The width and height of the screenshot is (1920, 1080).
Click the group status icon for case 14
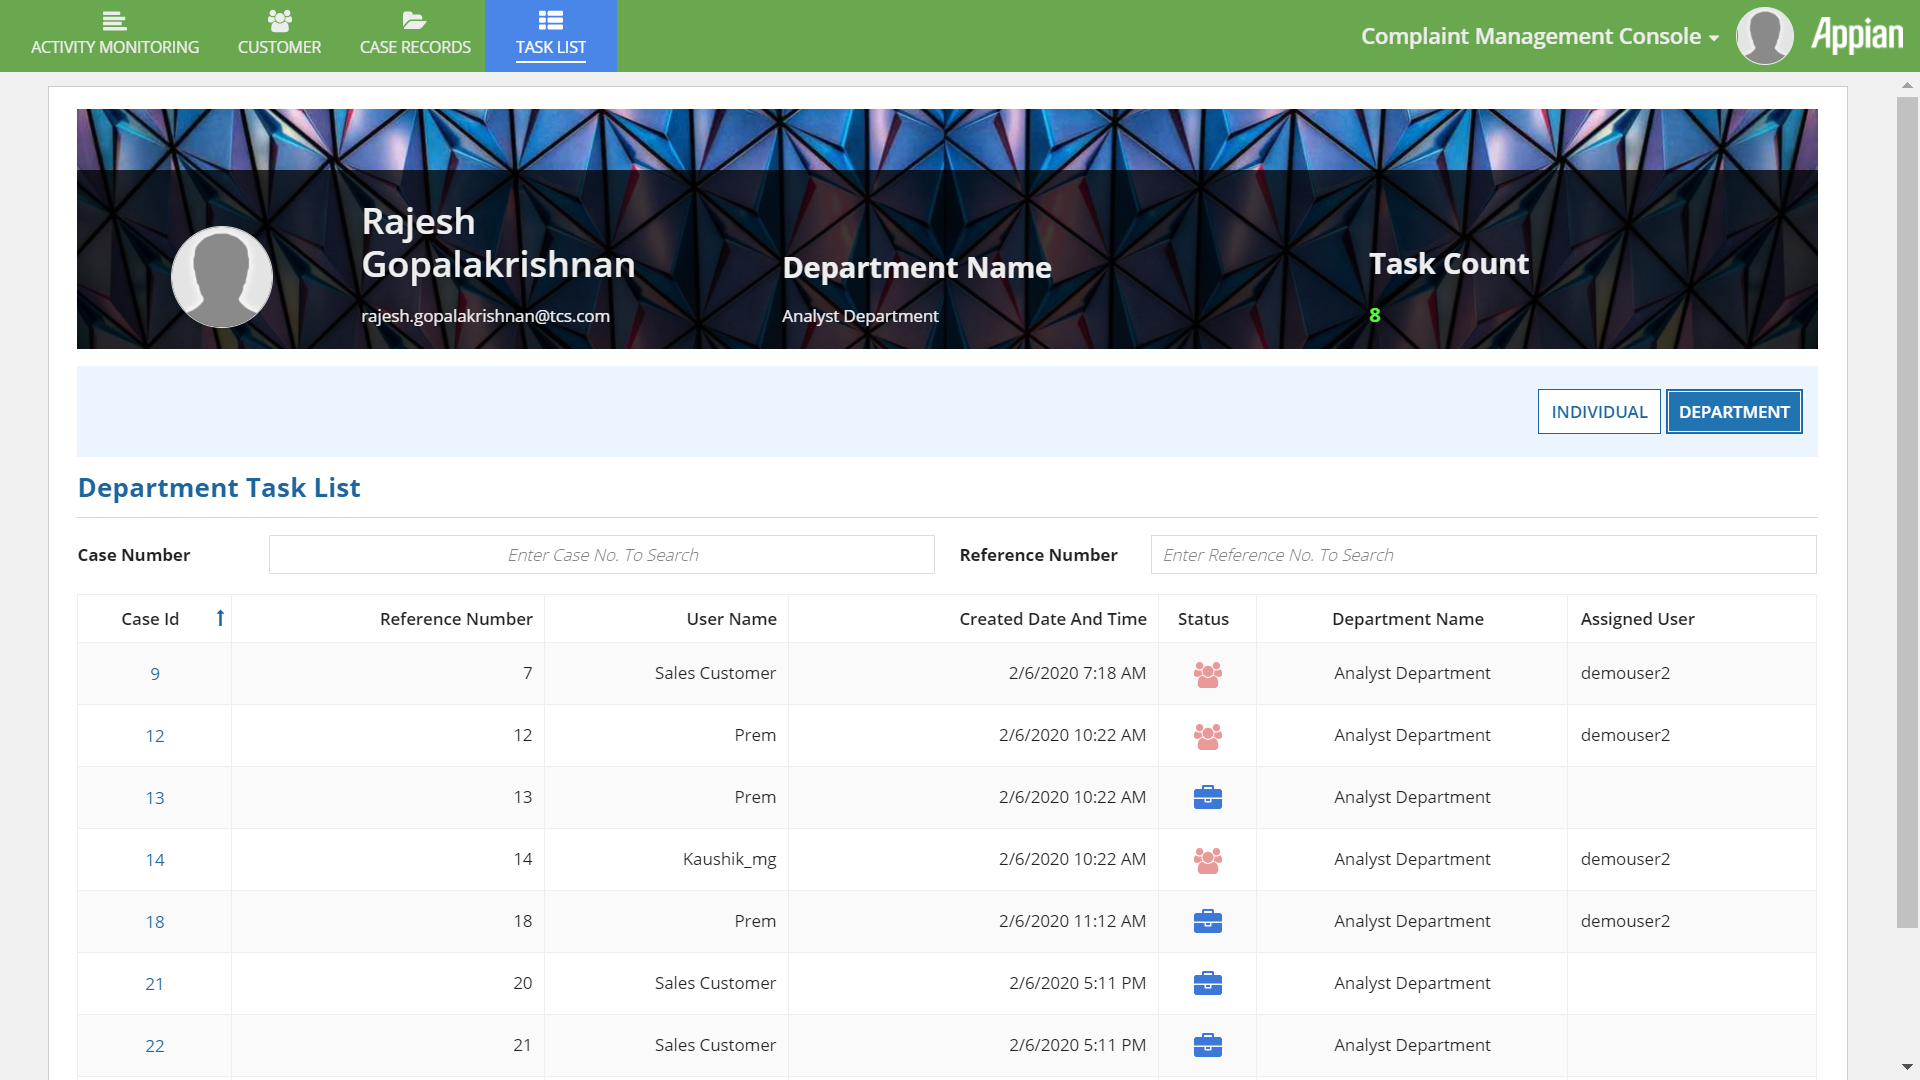[1207, 860]
